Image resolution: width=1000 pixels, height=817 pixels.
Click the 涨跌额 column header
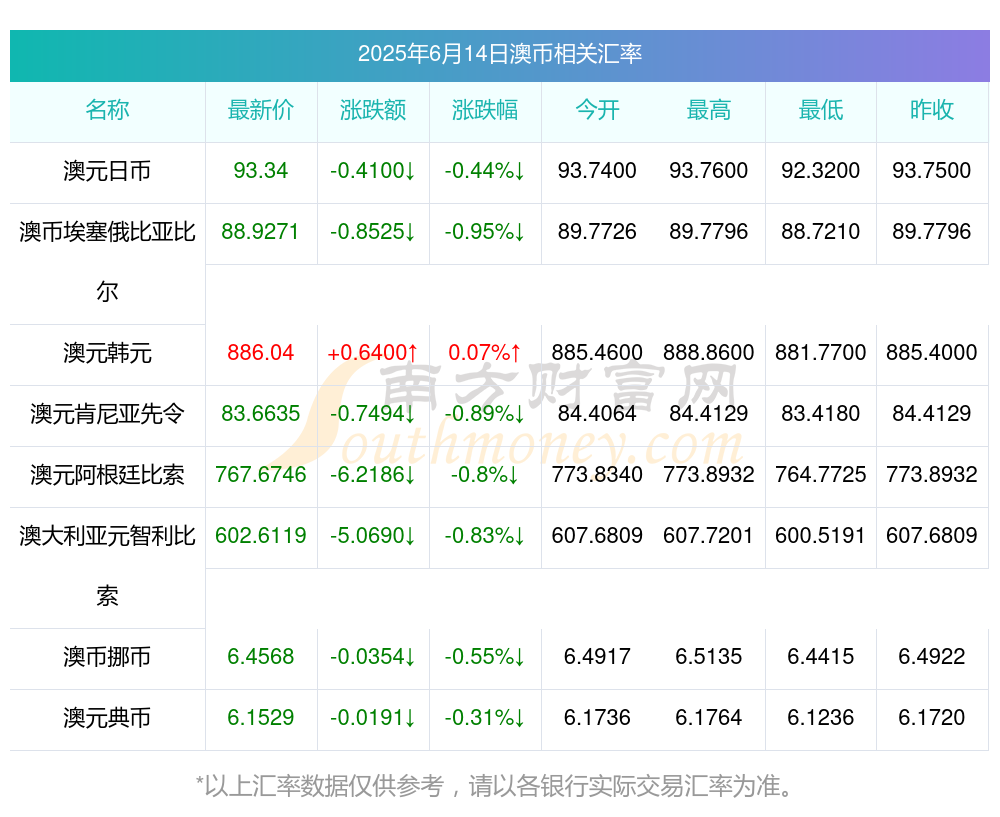pos(373,110)
